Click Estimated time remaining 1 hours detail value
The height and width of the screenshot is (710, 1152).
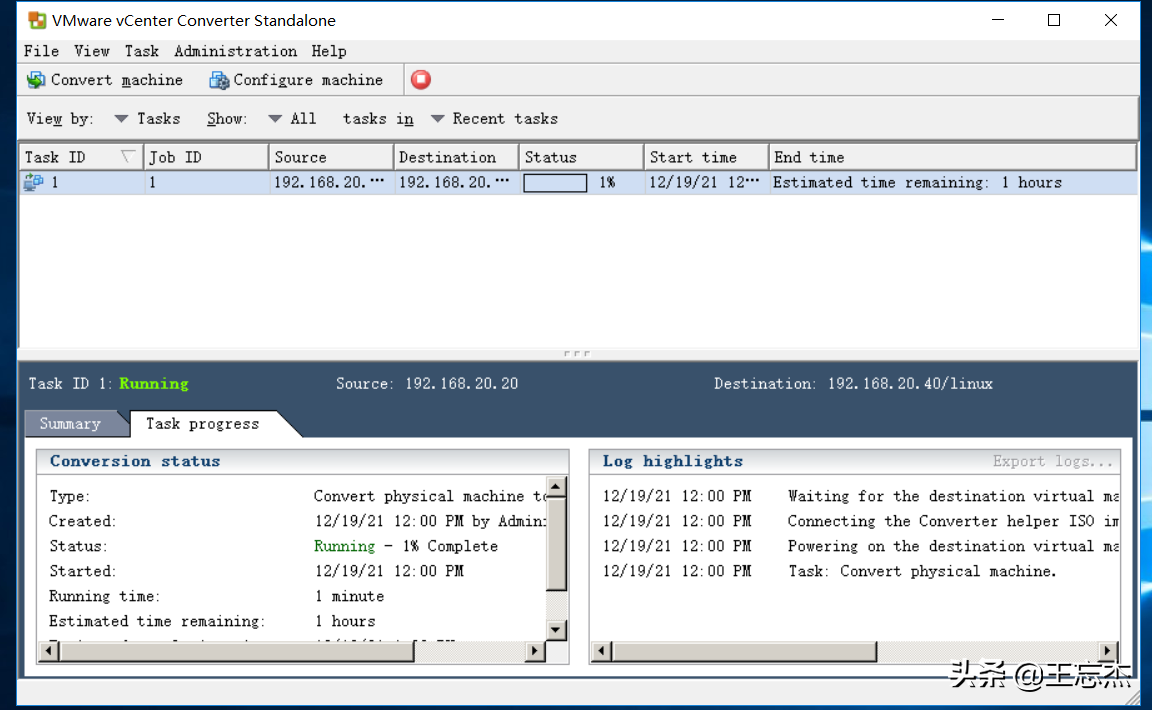(x=345, y=621)
